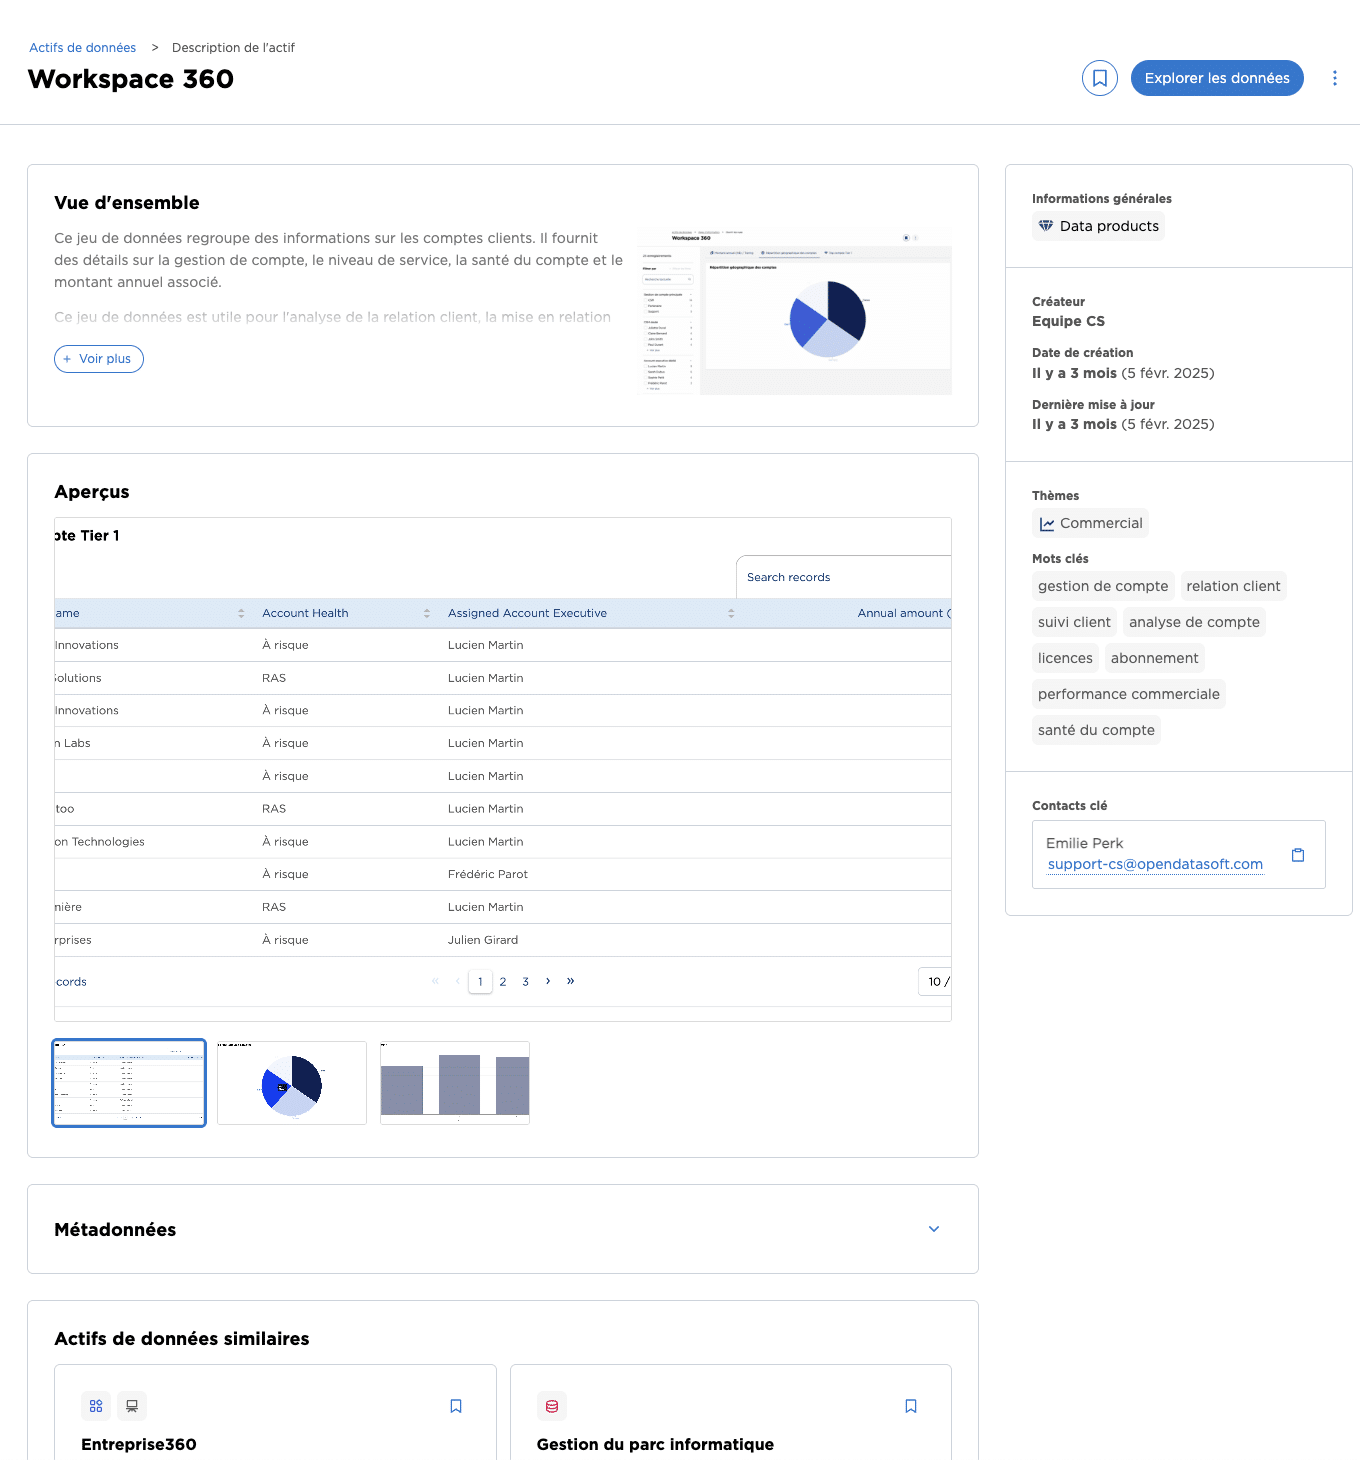Go to next records page arrow
The height and width of the screenshot is (1460, 1360).
(548, 981)
